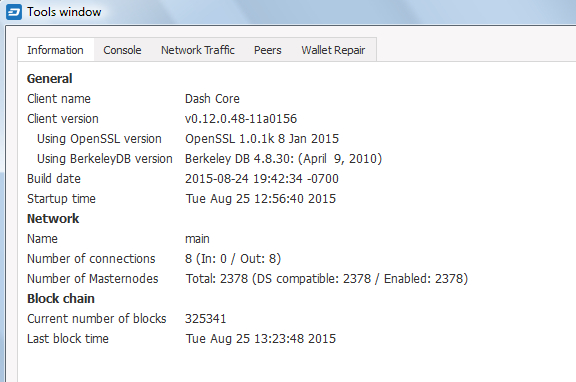The image size is (576, 382).
Task: Select the Information tab
Action: pyautogui.click(x=55, y=50)
